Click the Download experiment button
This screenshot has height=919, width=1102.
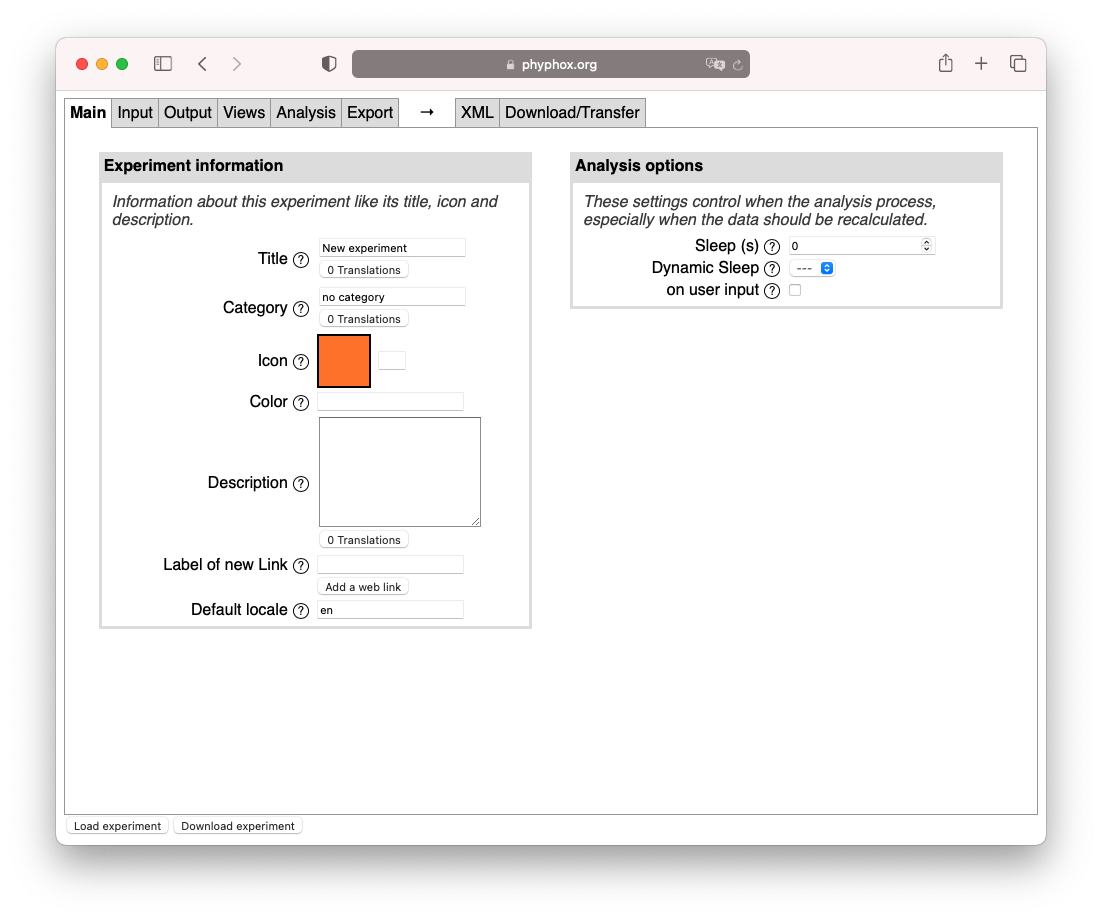click(238, 826)
